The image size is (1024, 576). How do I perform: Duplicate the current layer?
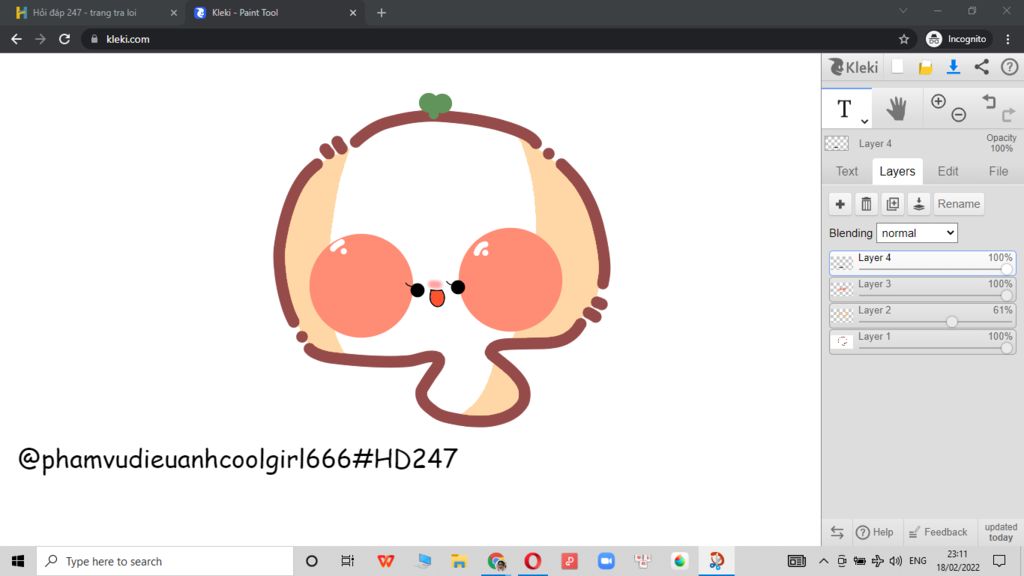tap(892, 204)
